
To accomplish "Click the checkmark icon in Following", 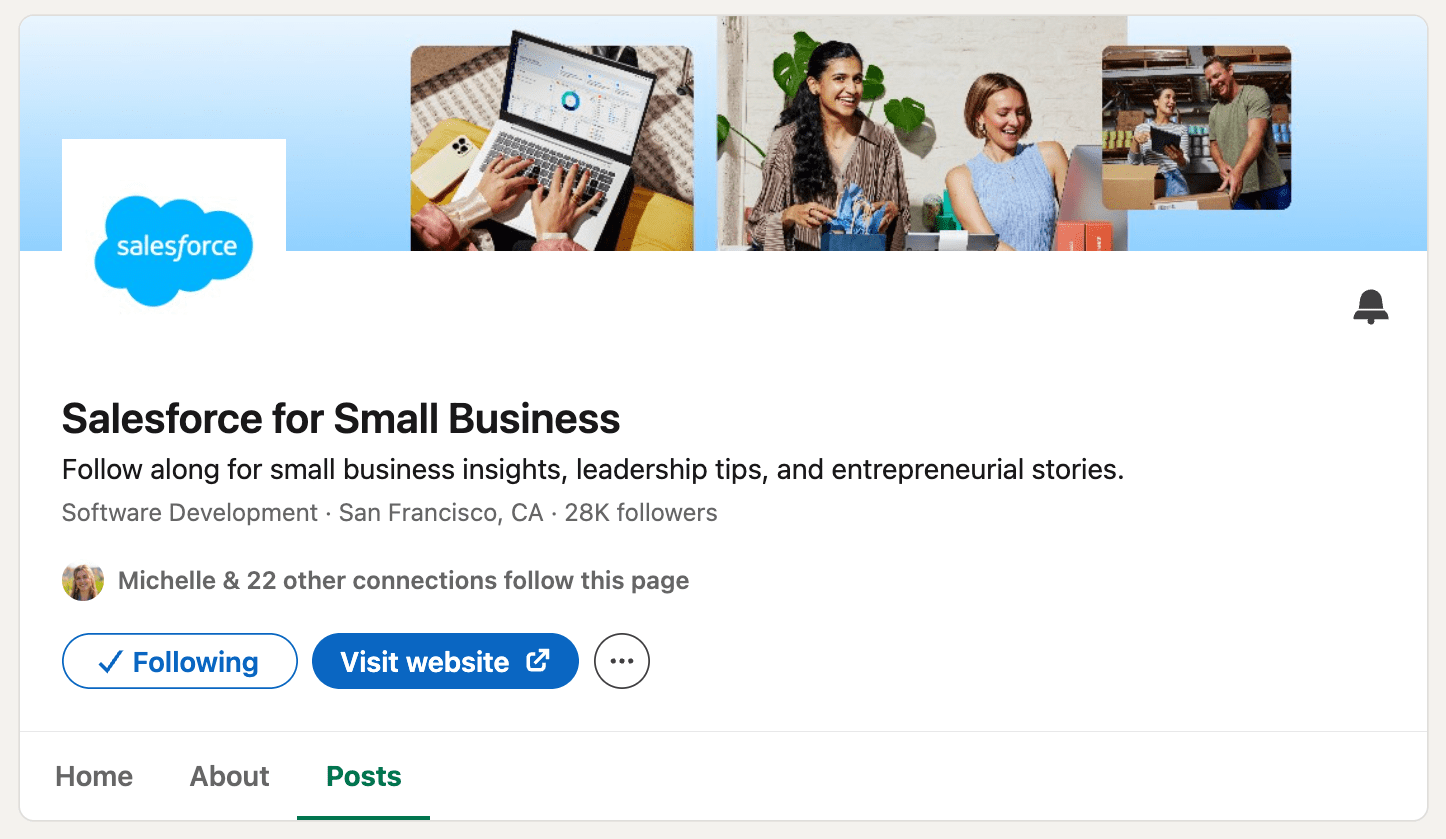I will coord(111,662).
